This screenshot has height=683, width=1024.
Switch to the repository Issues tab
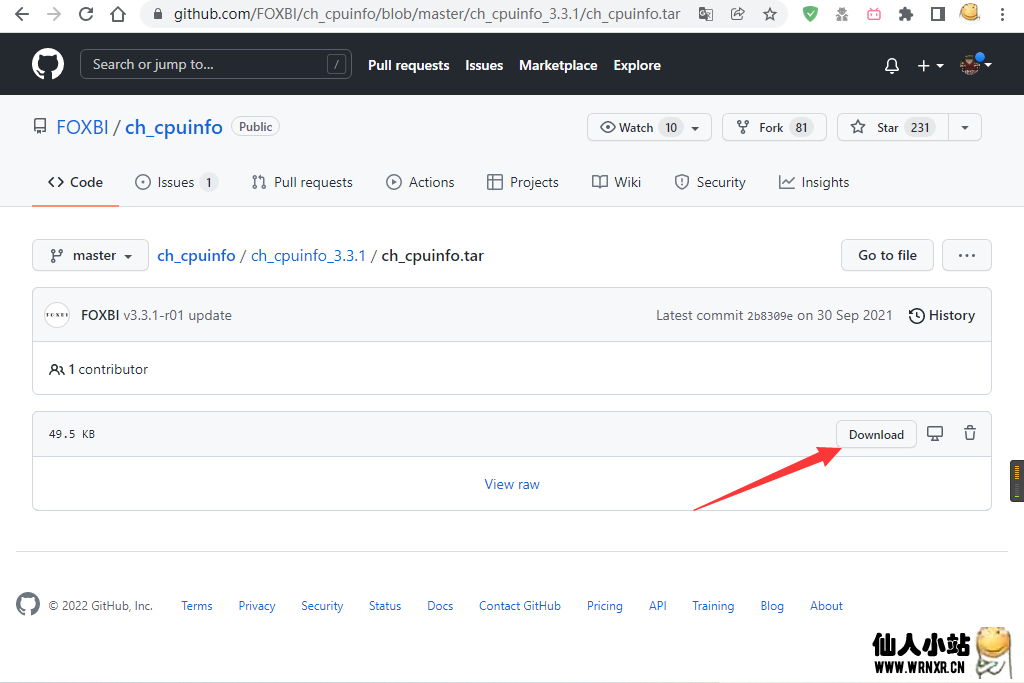tap(176, 182)
